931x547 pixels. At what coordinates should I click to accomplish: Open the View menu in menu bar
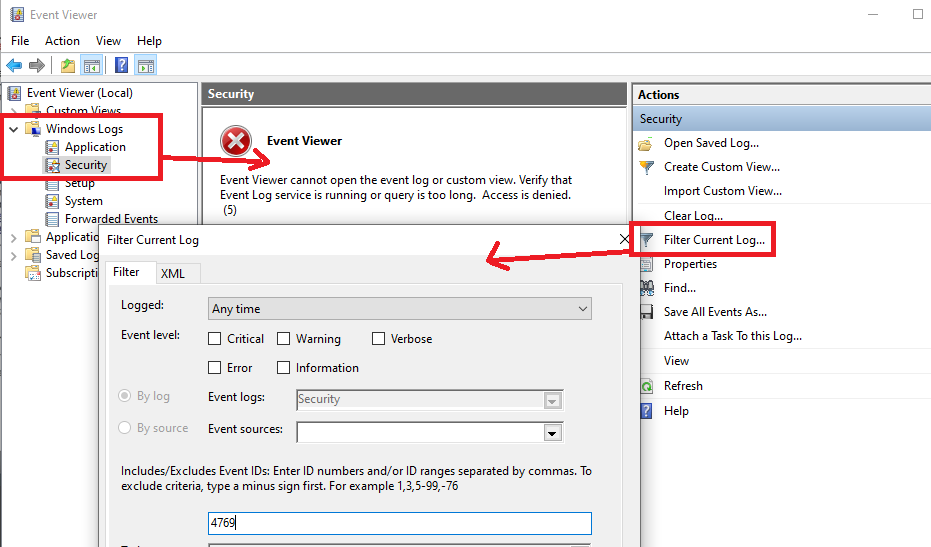(109, 40)
